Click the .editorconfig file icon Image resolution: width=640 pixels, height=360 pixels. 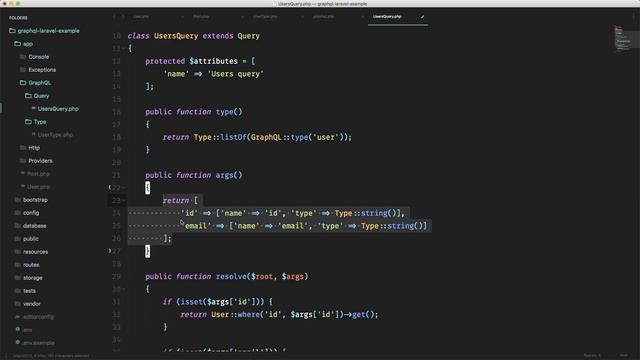click(18, 316)
